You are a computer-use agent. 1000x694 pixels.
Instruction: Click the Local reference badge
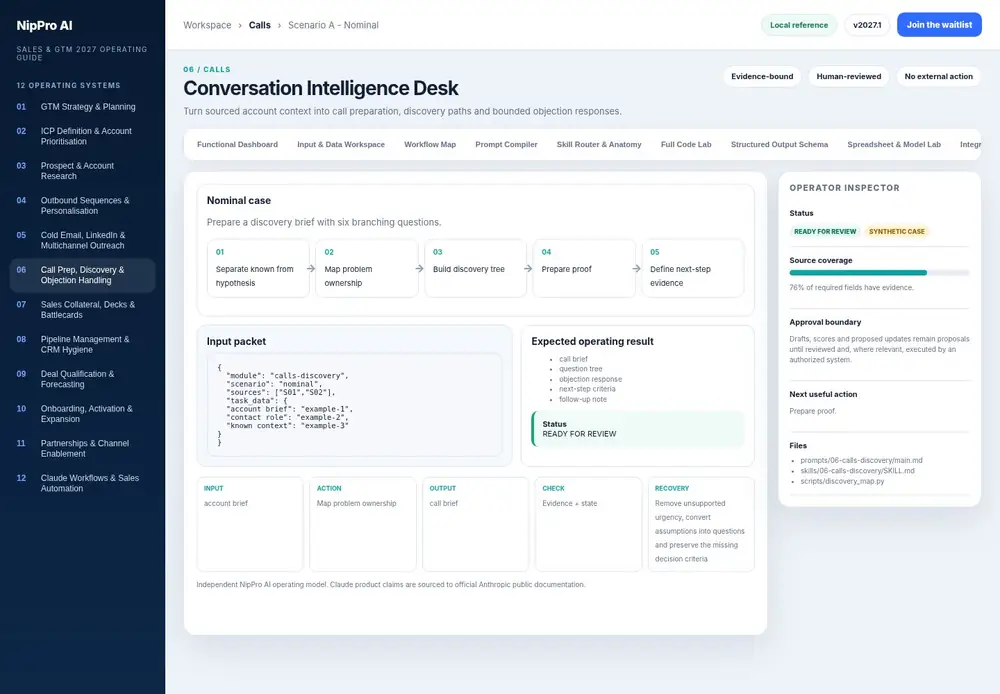click(x=798, y=25)
